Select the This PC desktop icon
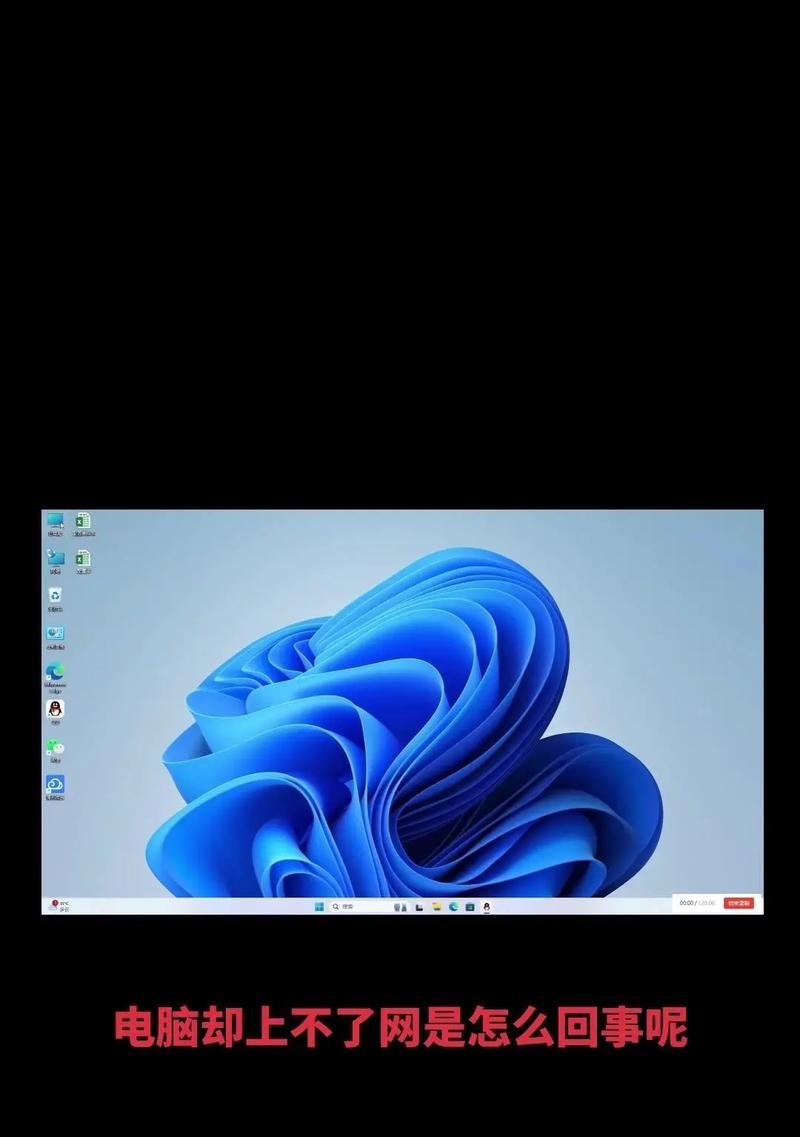 pos(55,524)
